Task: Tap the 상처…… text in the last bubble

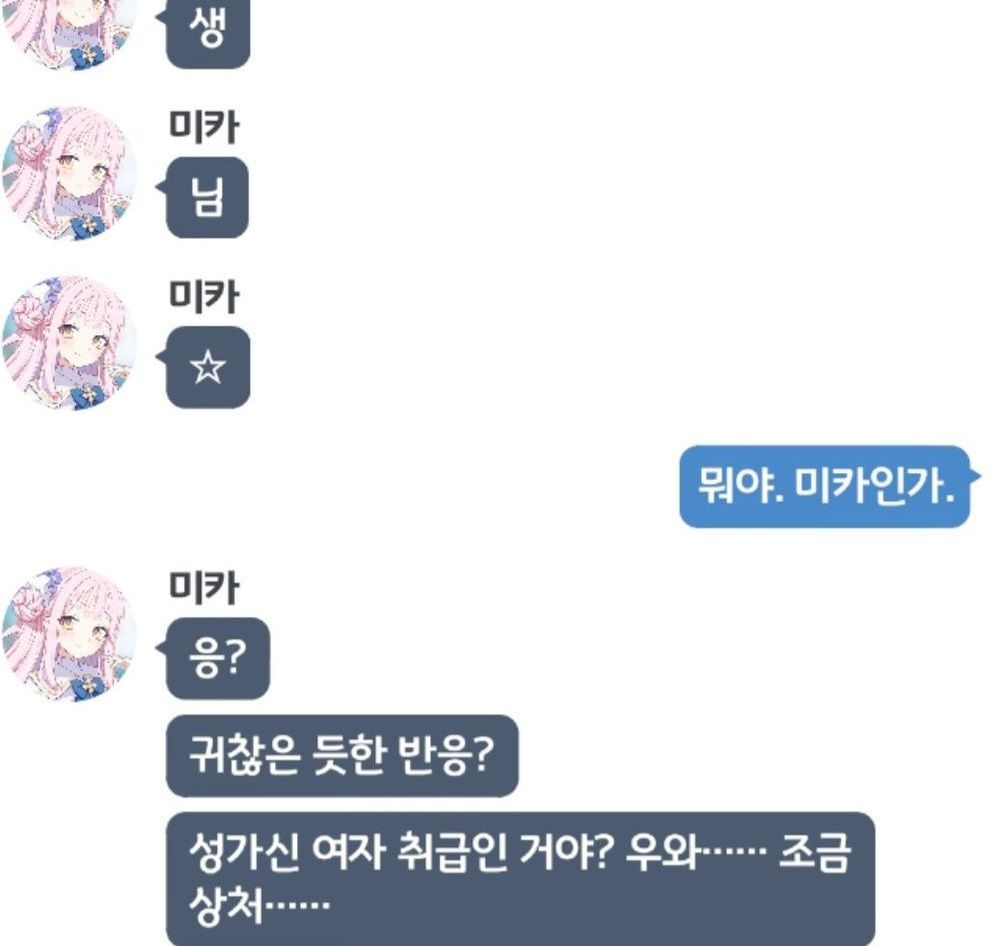Action: [259, 905]
